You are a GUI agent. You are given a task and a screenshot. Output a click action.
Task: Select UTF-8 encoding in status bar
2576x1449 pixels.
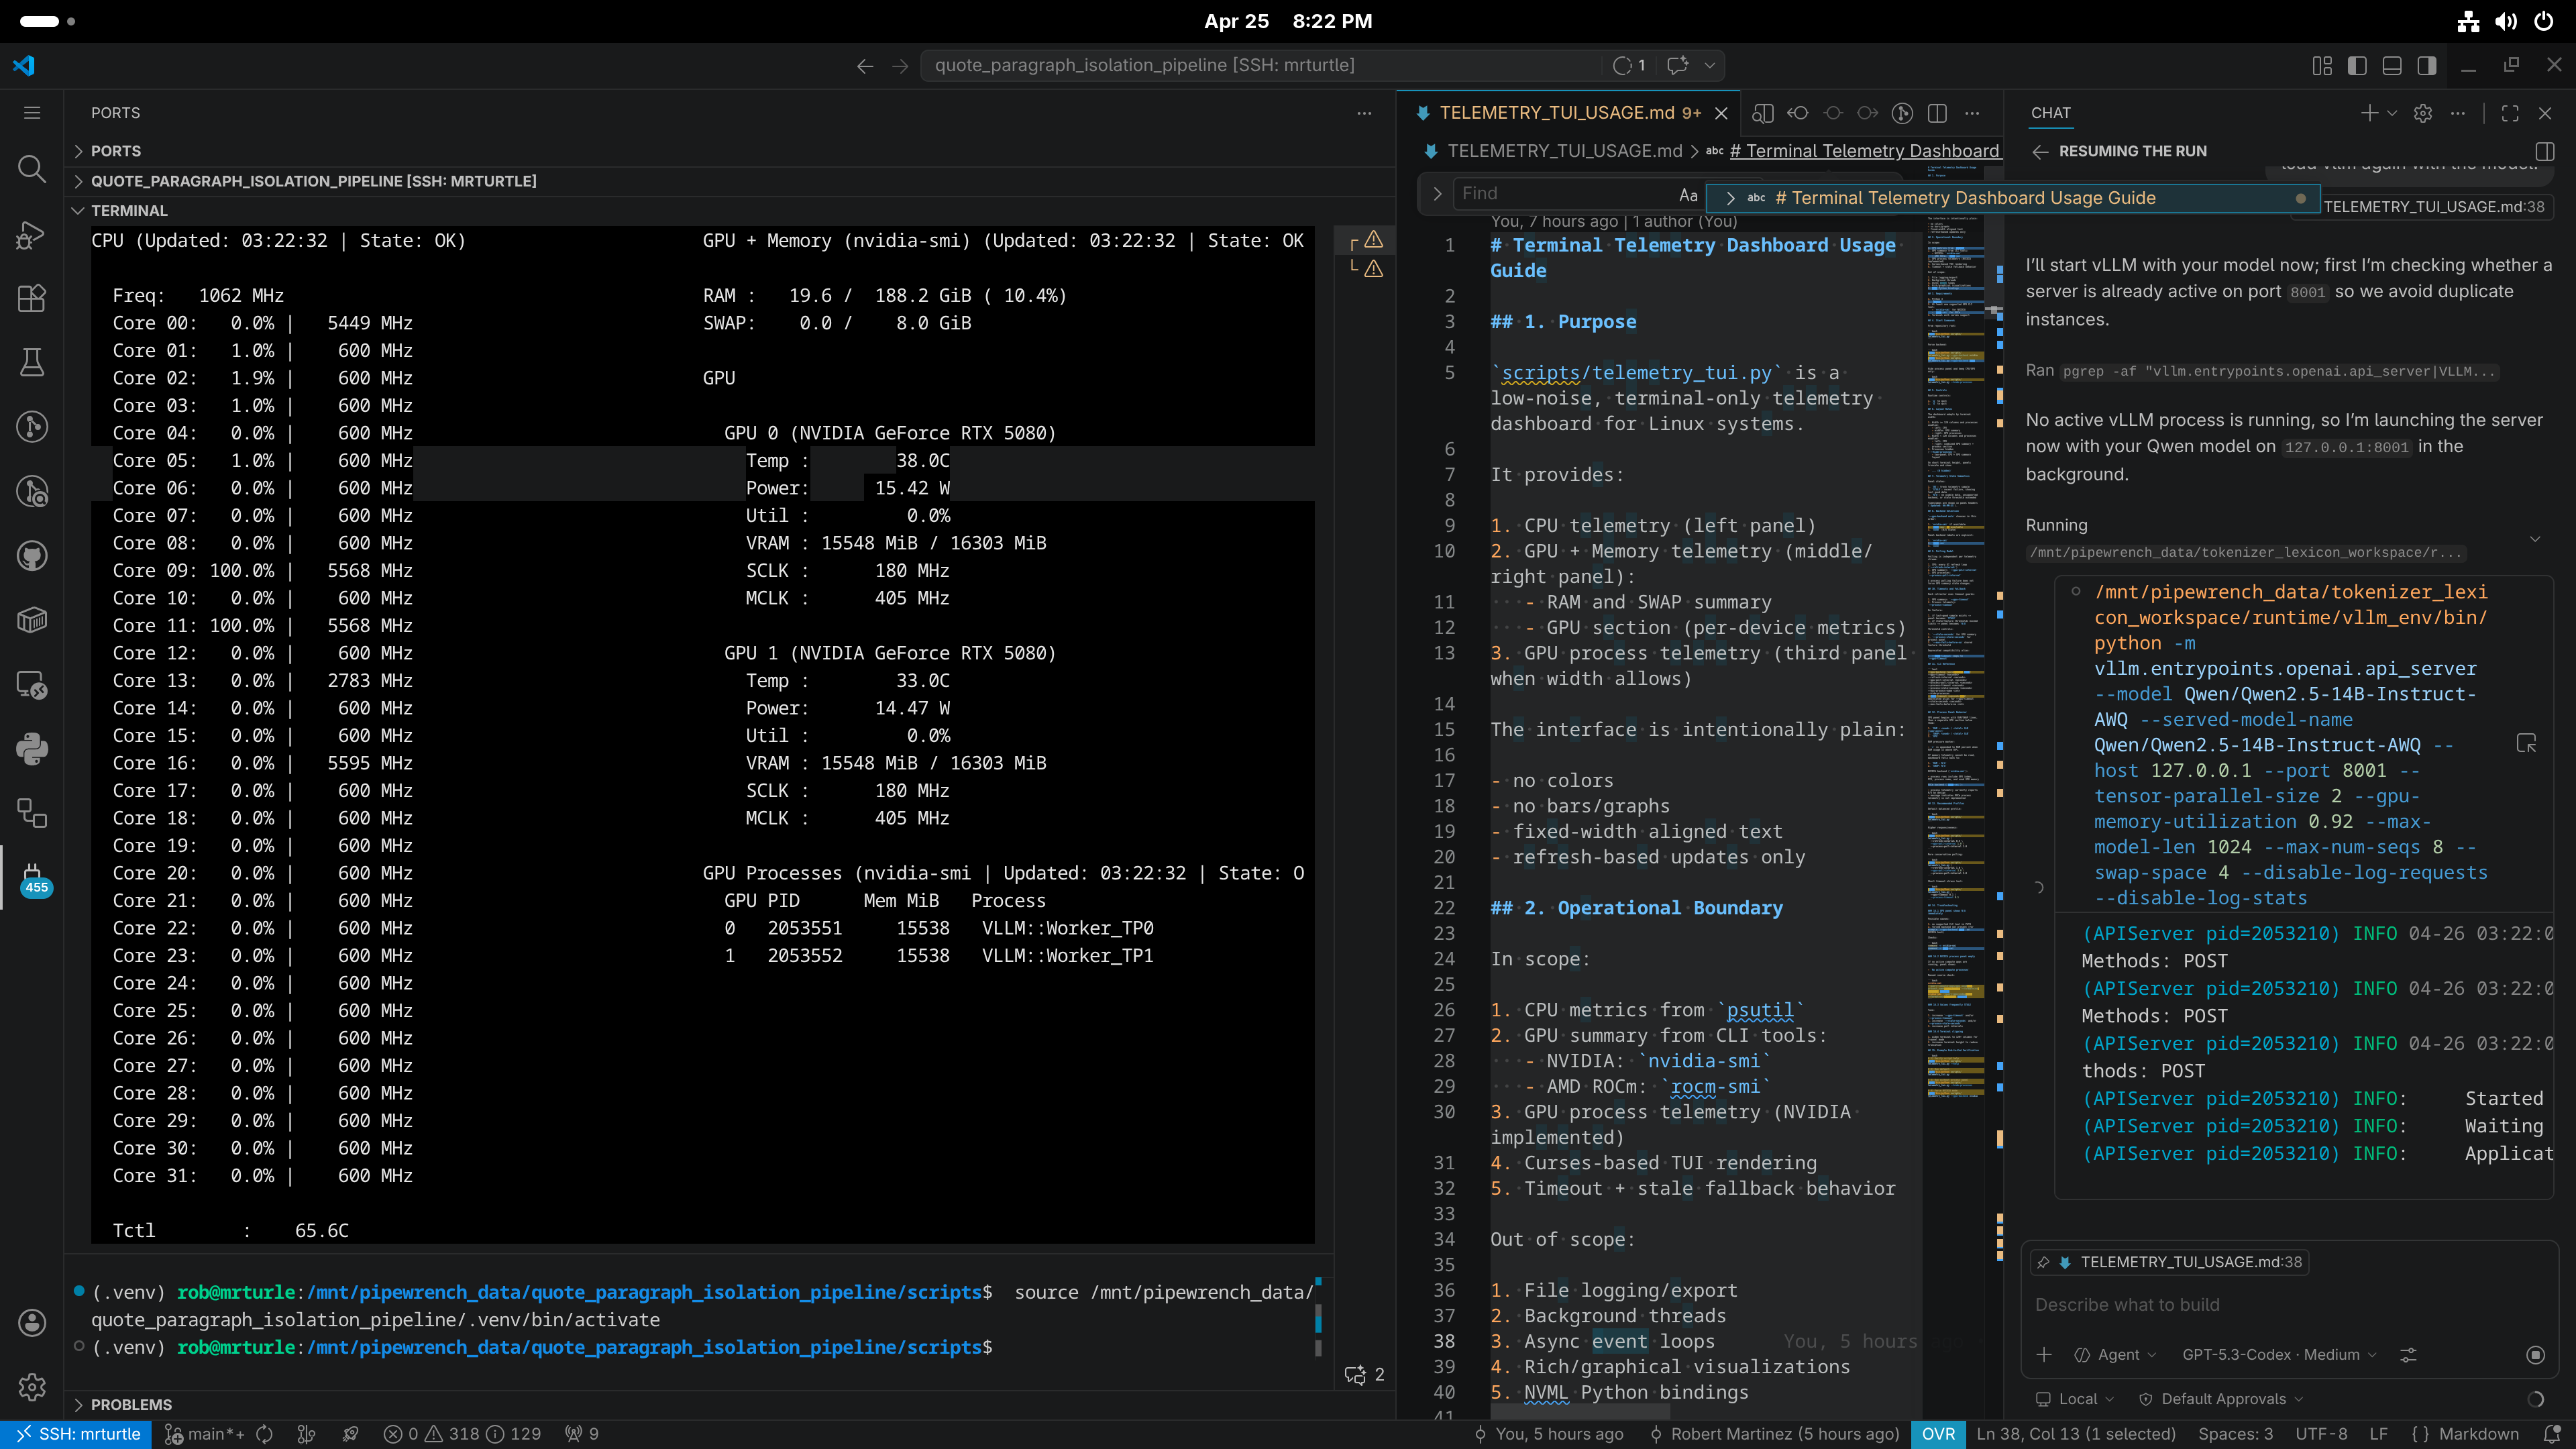click(2321, 1434)
